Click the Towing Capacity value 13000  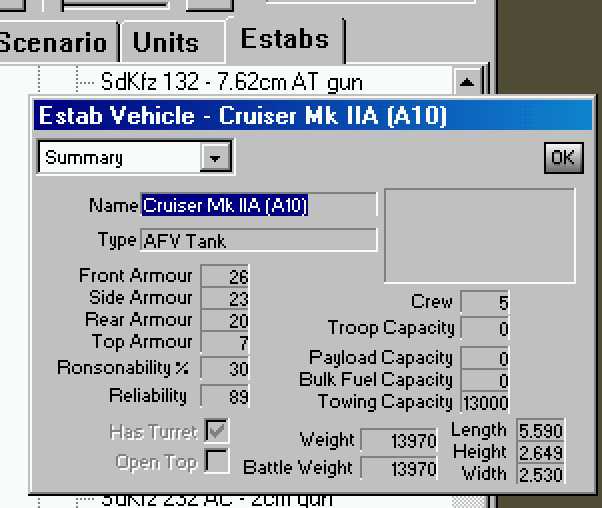tap(485, 402)
